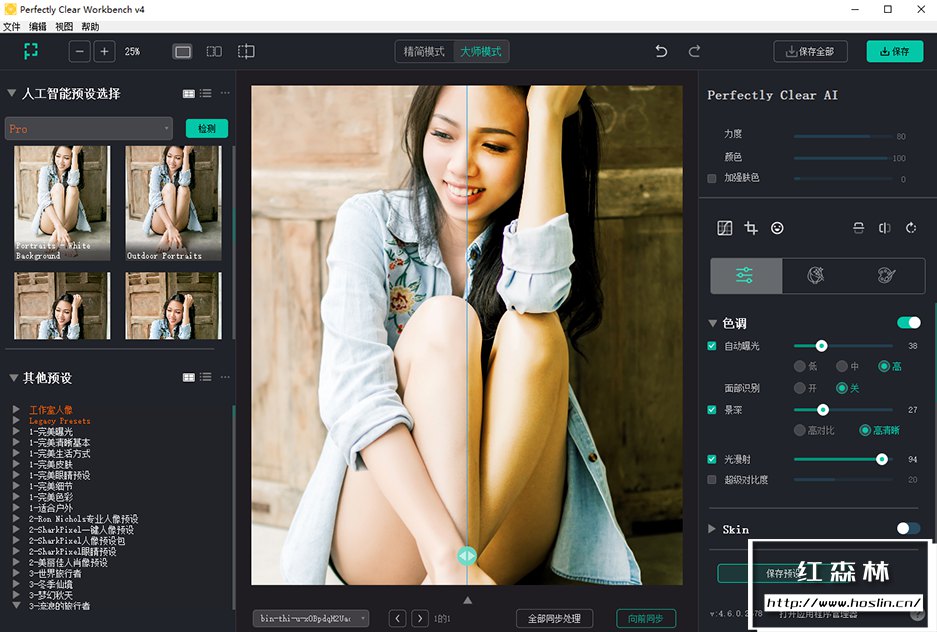Expand the 3-世界旅行者 preset group
Screen dimensions: 937x632
tap(17, 573)
